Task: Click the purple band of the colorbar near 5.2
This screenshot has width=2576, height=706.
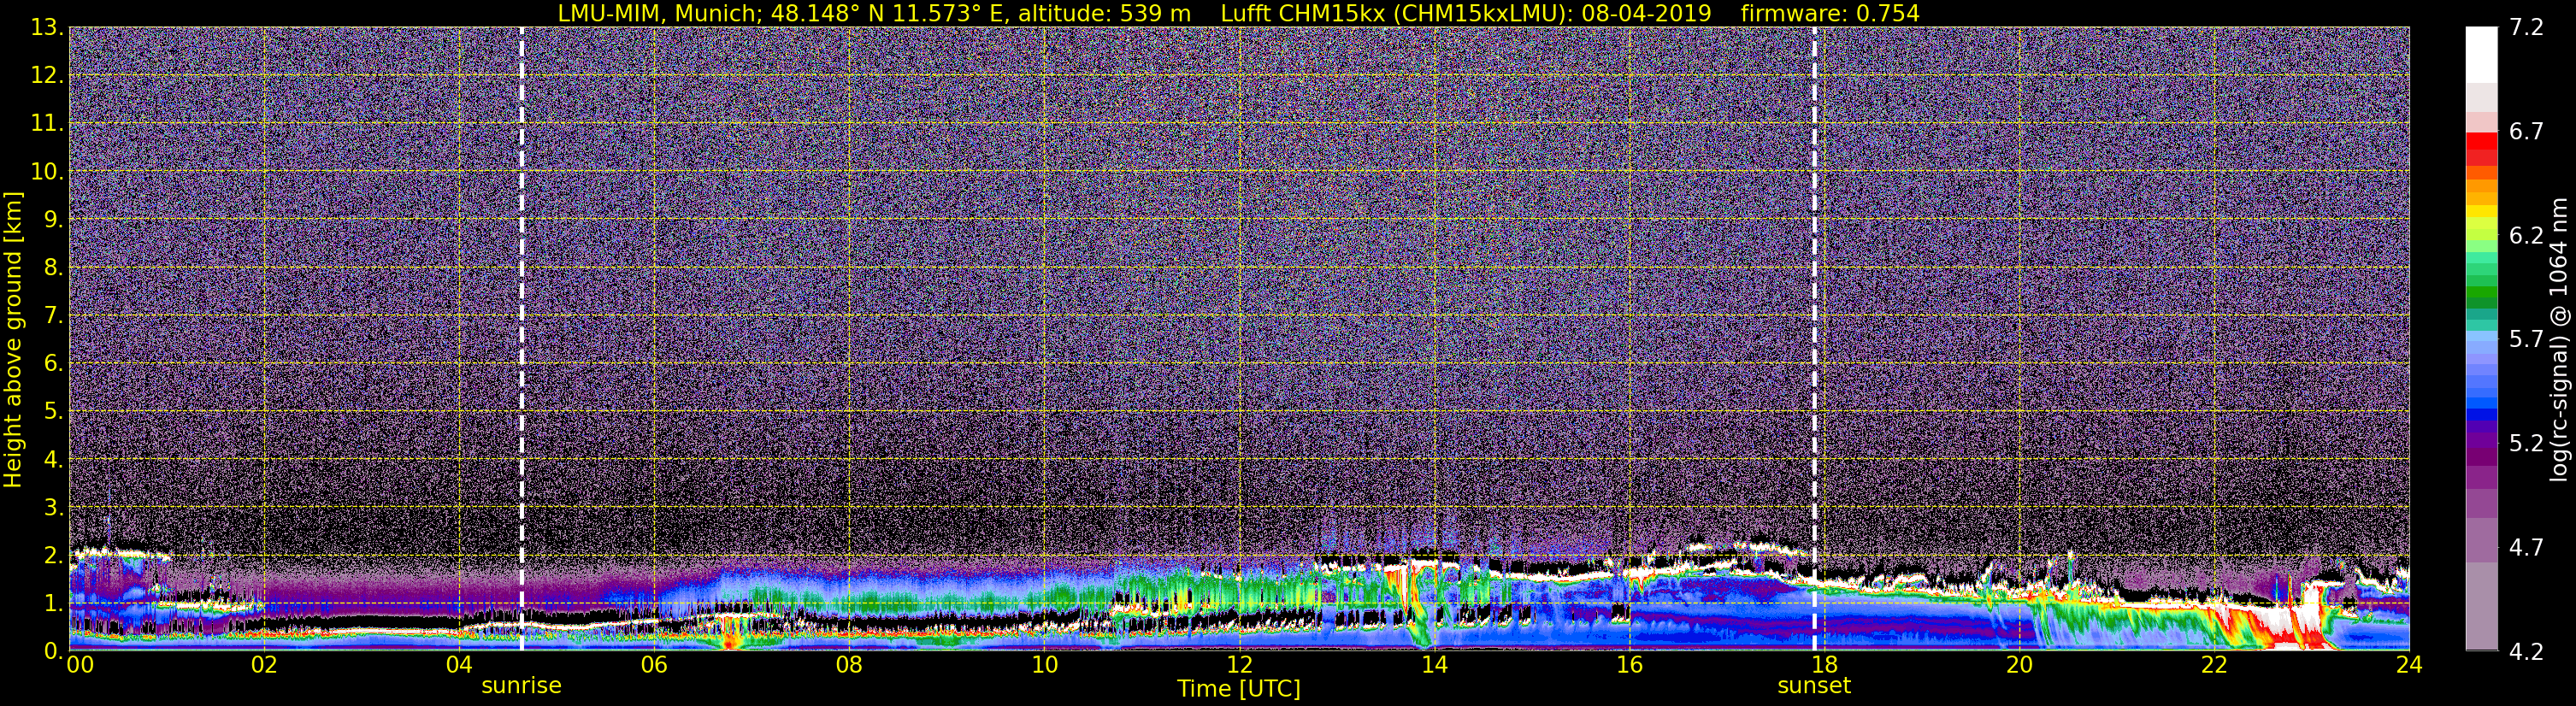Action: tap(2481, 441)
